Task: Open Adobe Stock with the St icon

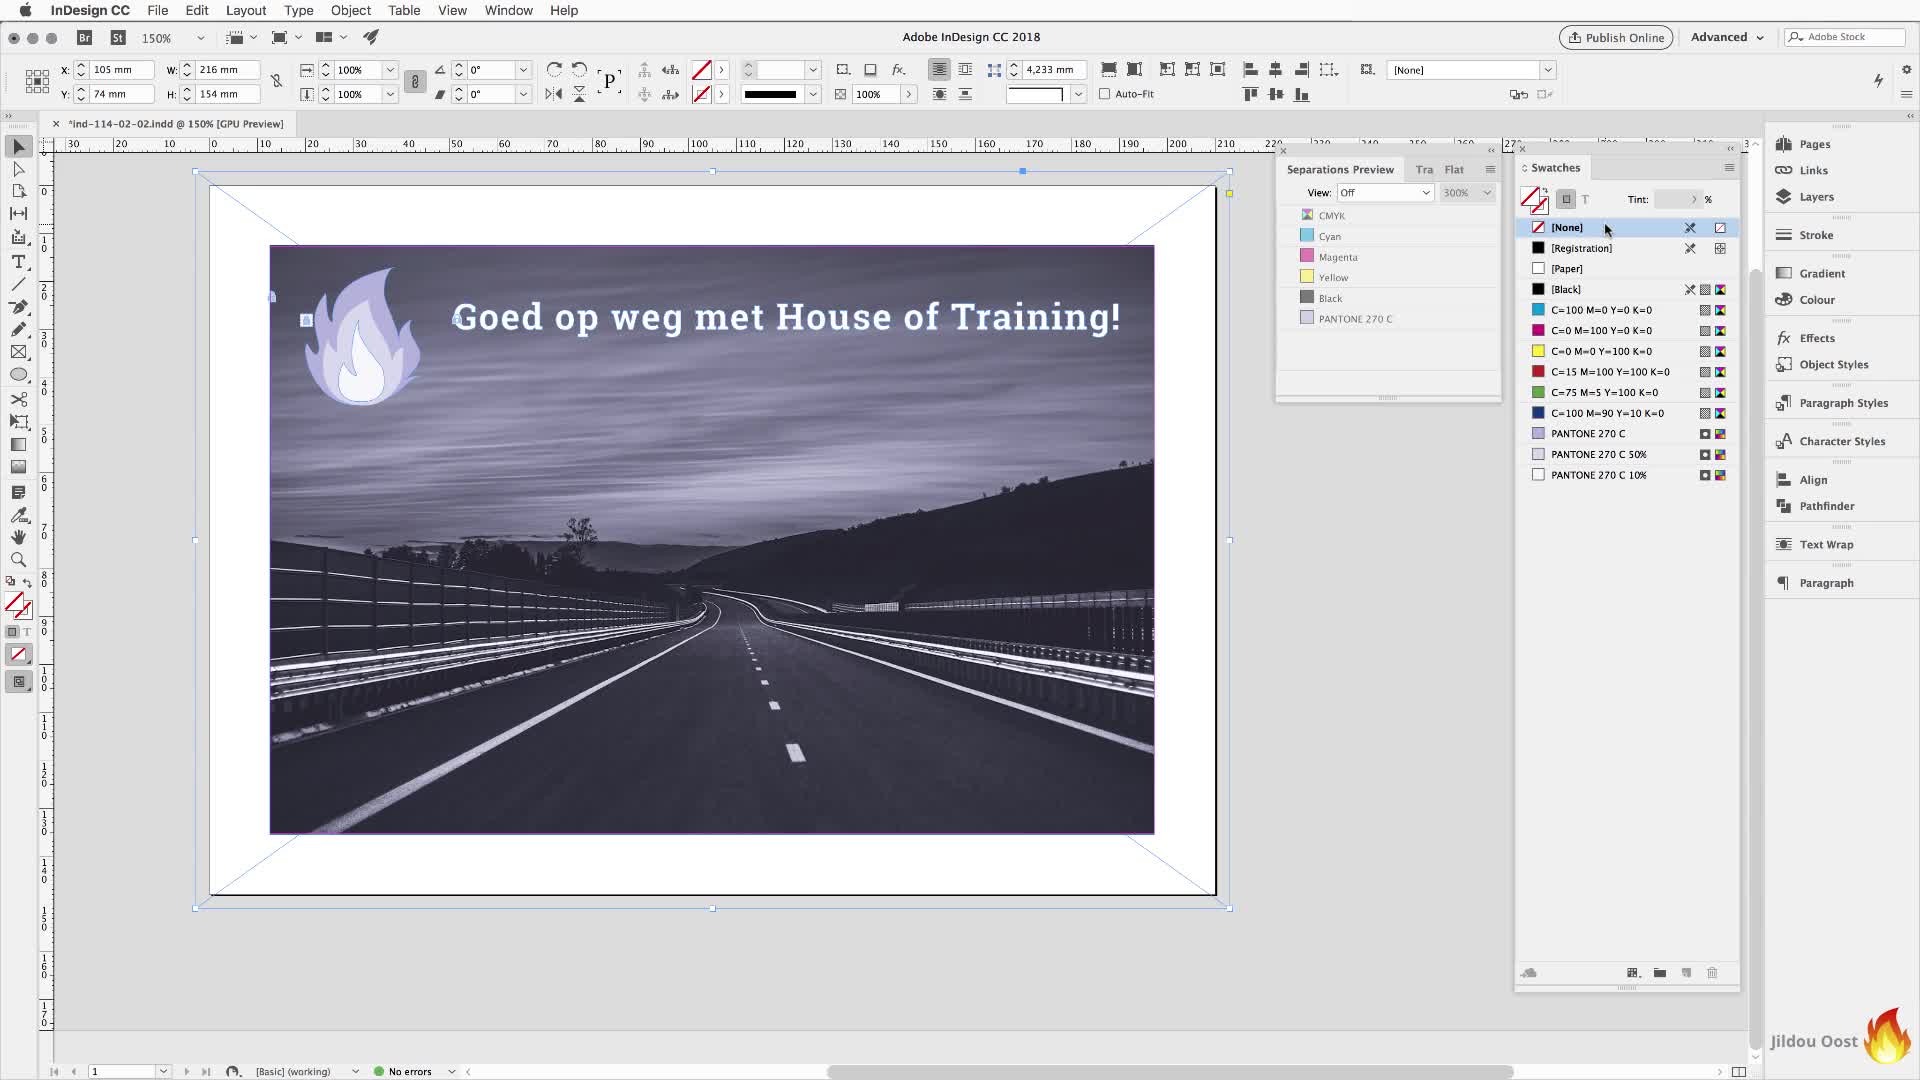Action: click(118, 37)
